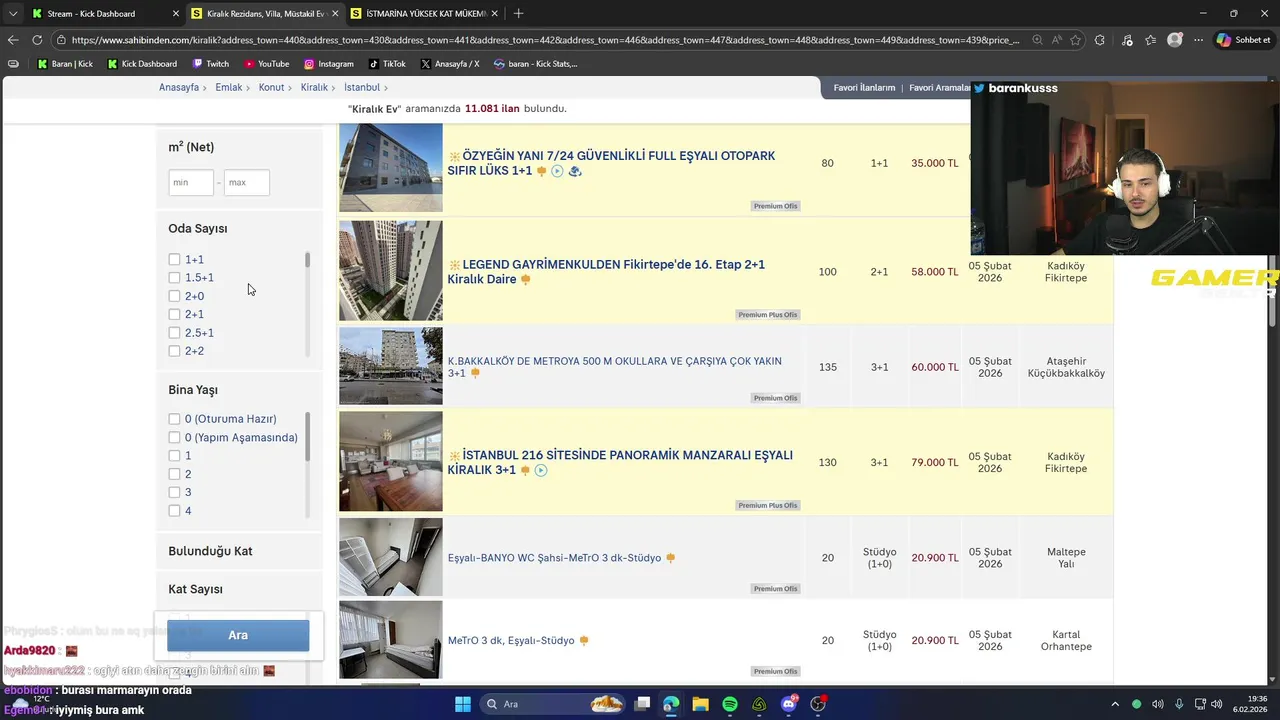Click the video icon on İSTANBUL 216 listing
This screenshot has width=1280, height=720.
pyautogui.click(x=541, y=470)
